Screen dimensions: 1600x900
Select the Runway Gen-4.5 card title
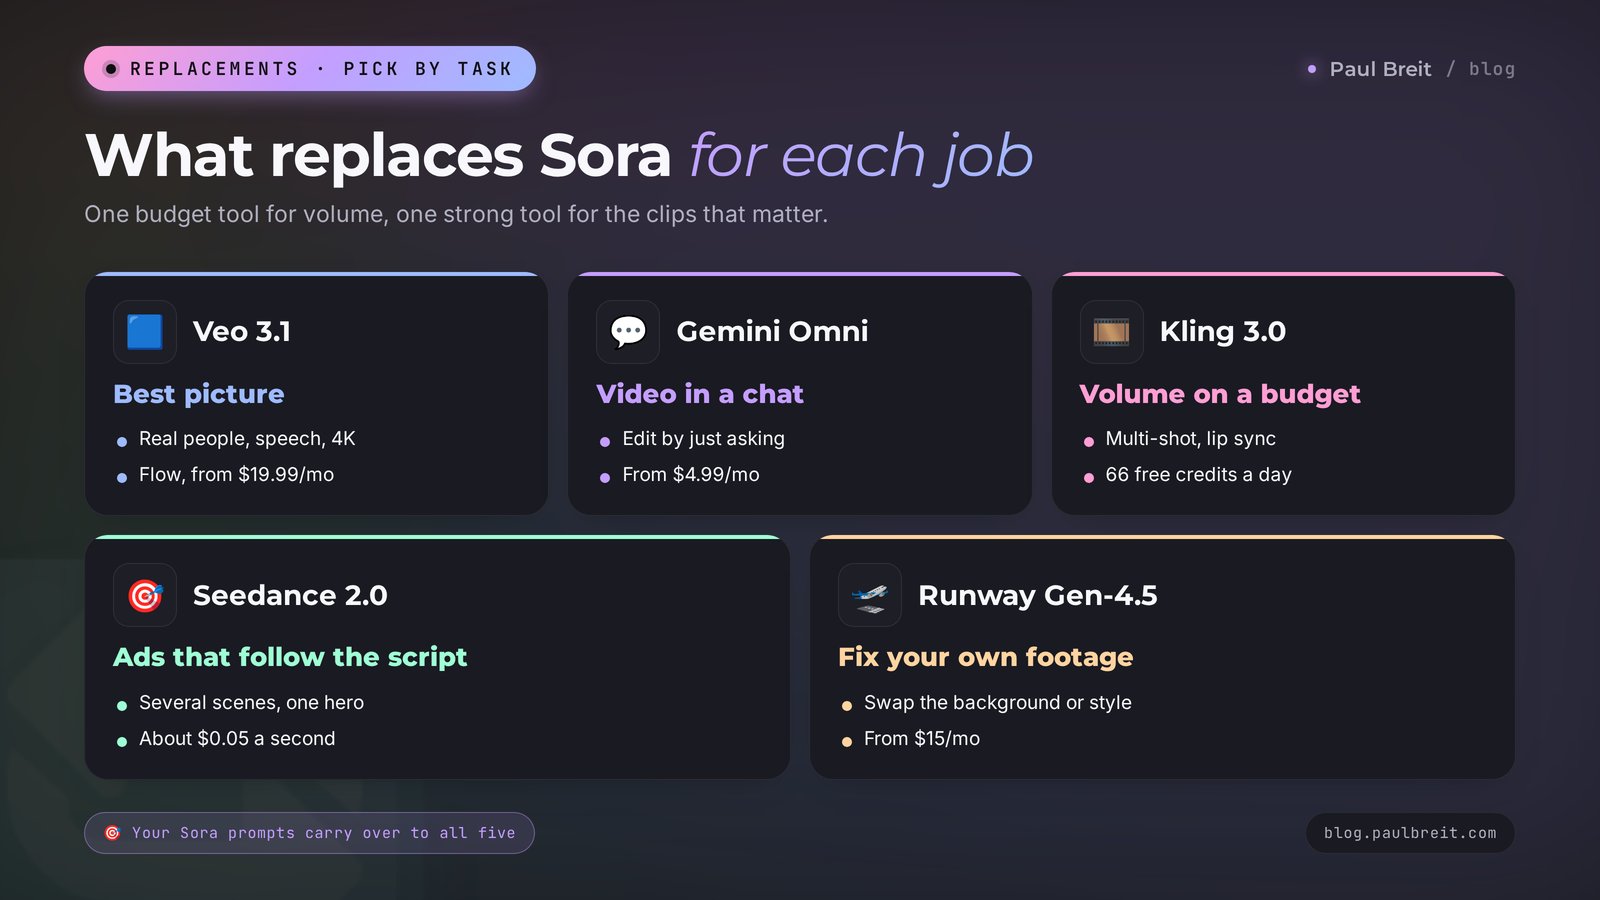(x=1037, y=596)
